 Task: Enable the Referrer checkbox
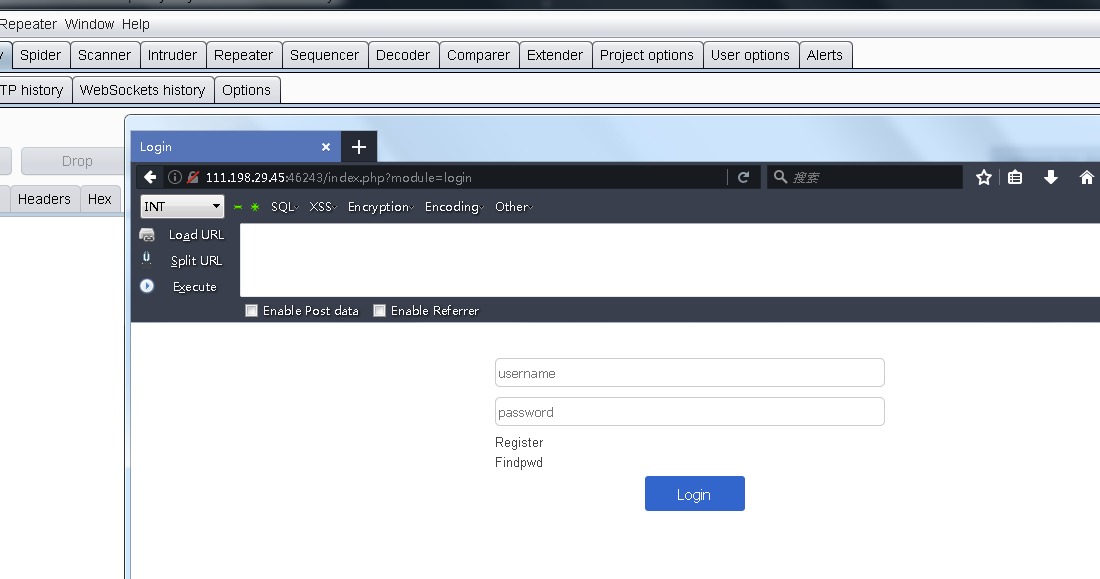(380, 311)
